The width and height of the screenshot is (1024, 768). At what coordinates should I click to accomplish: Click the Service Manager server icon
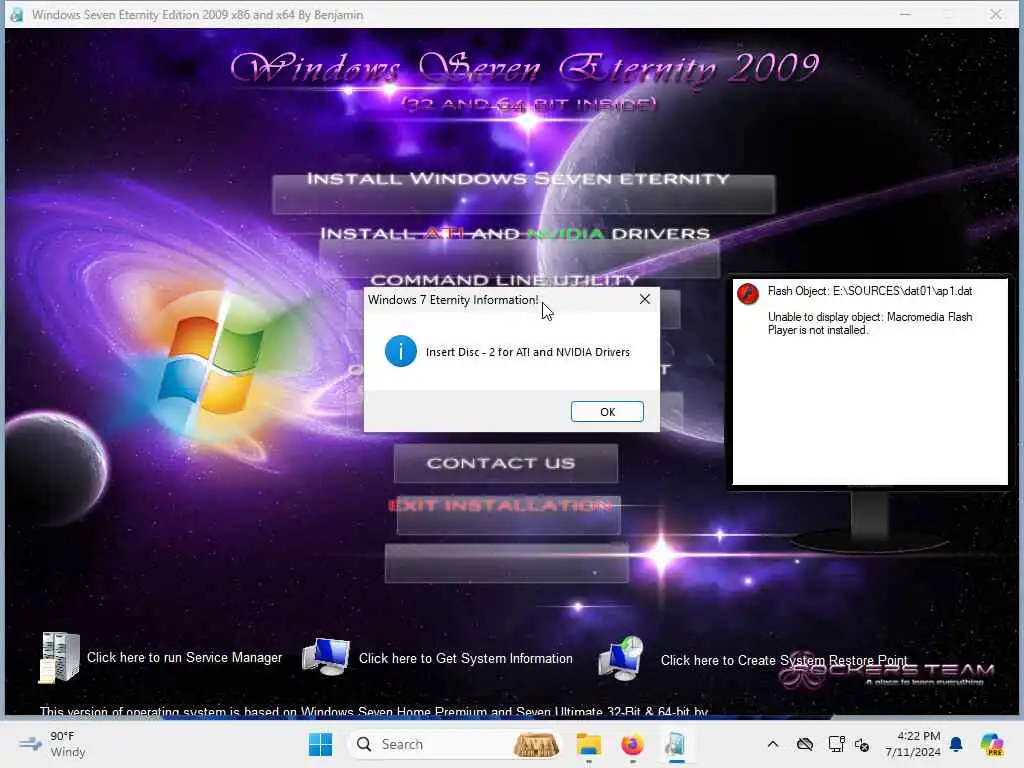tap(59, 657)
